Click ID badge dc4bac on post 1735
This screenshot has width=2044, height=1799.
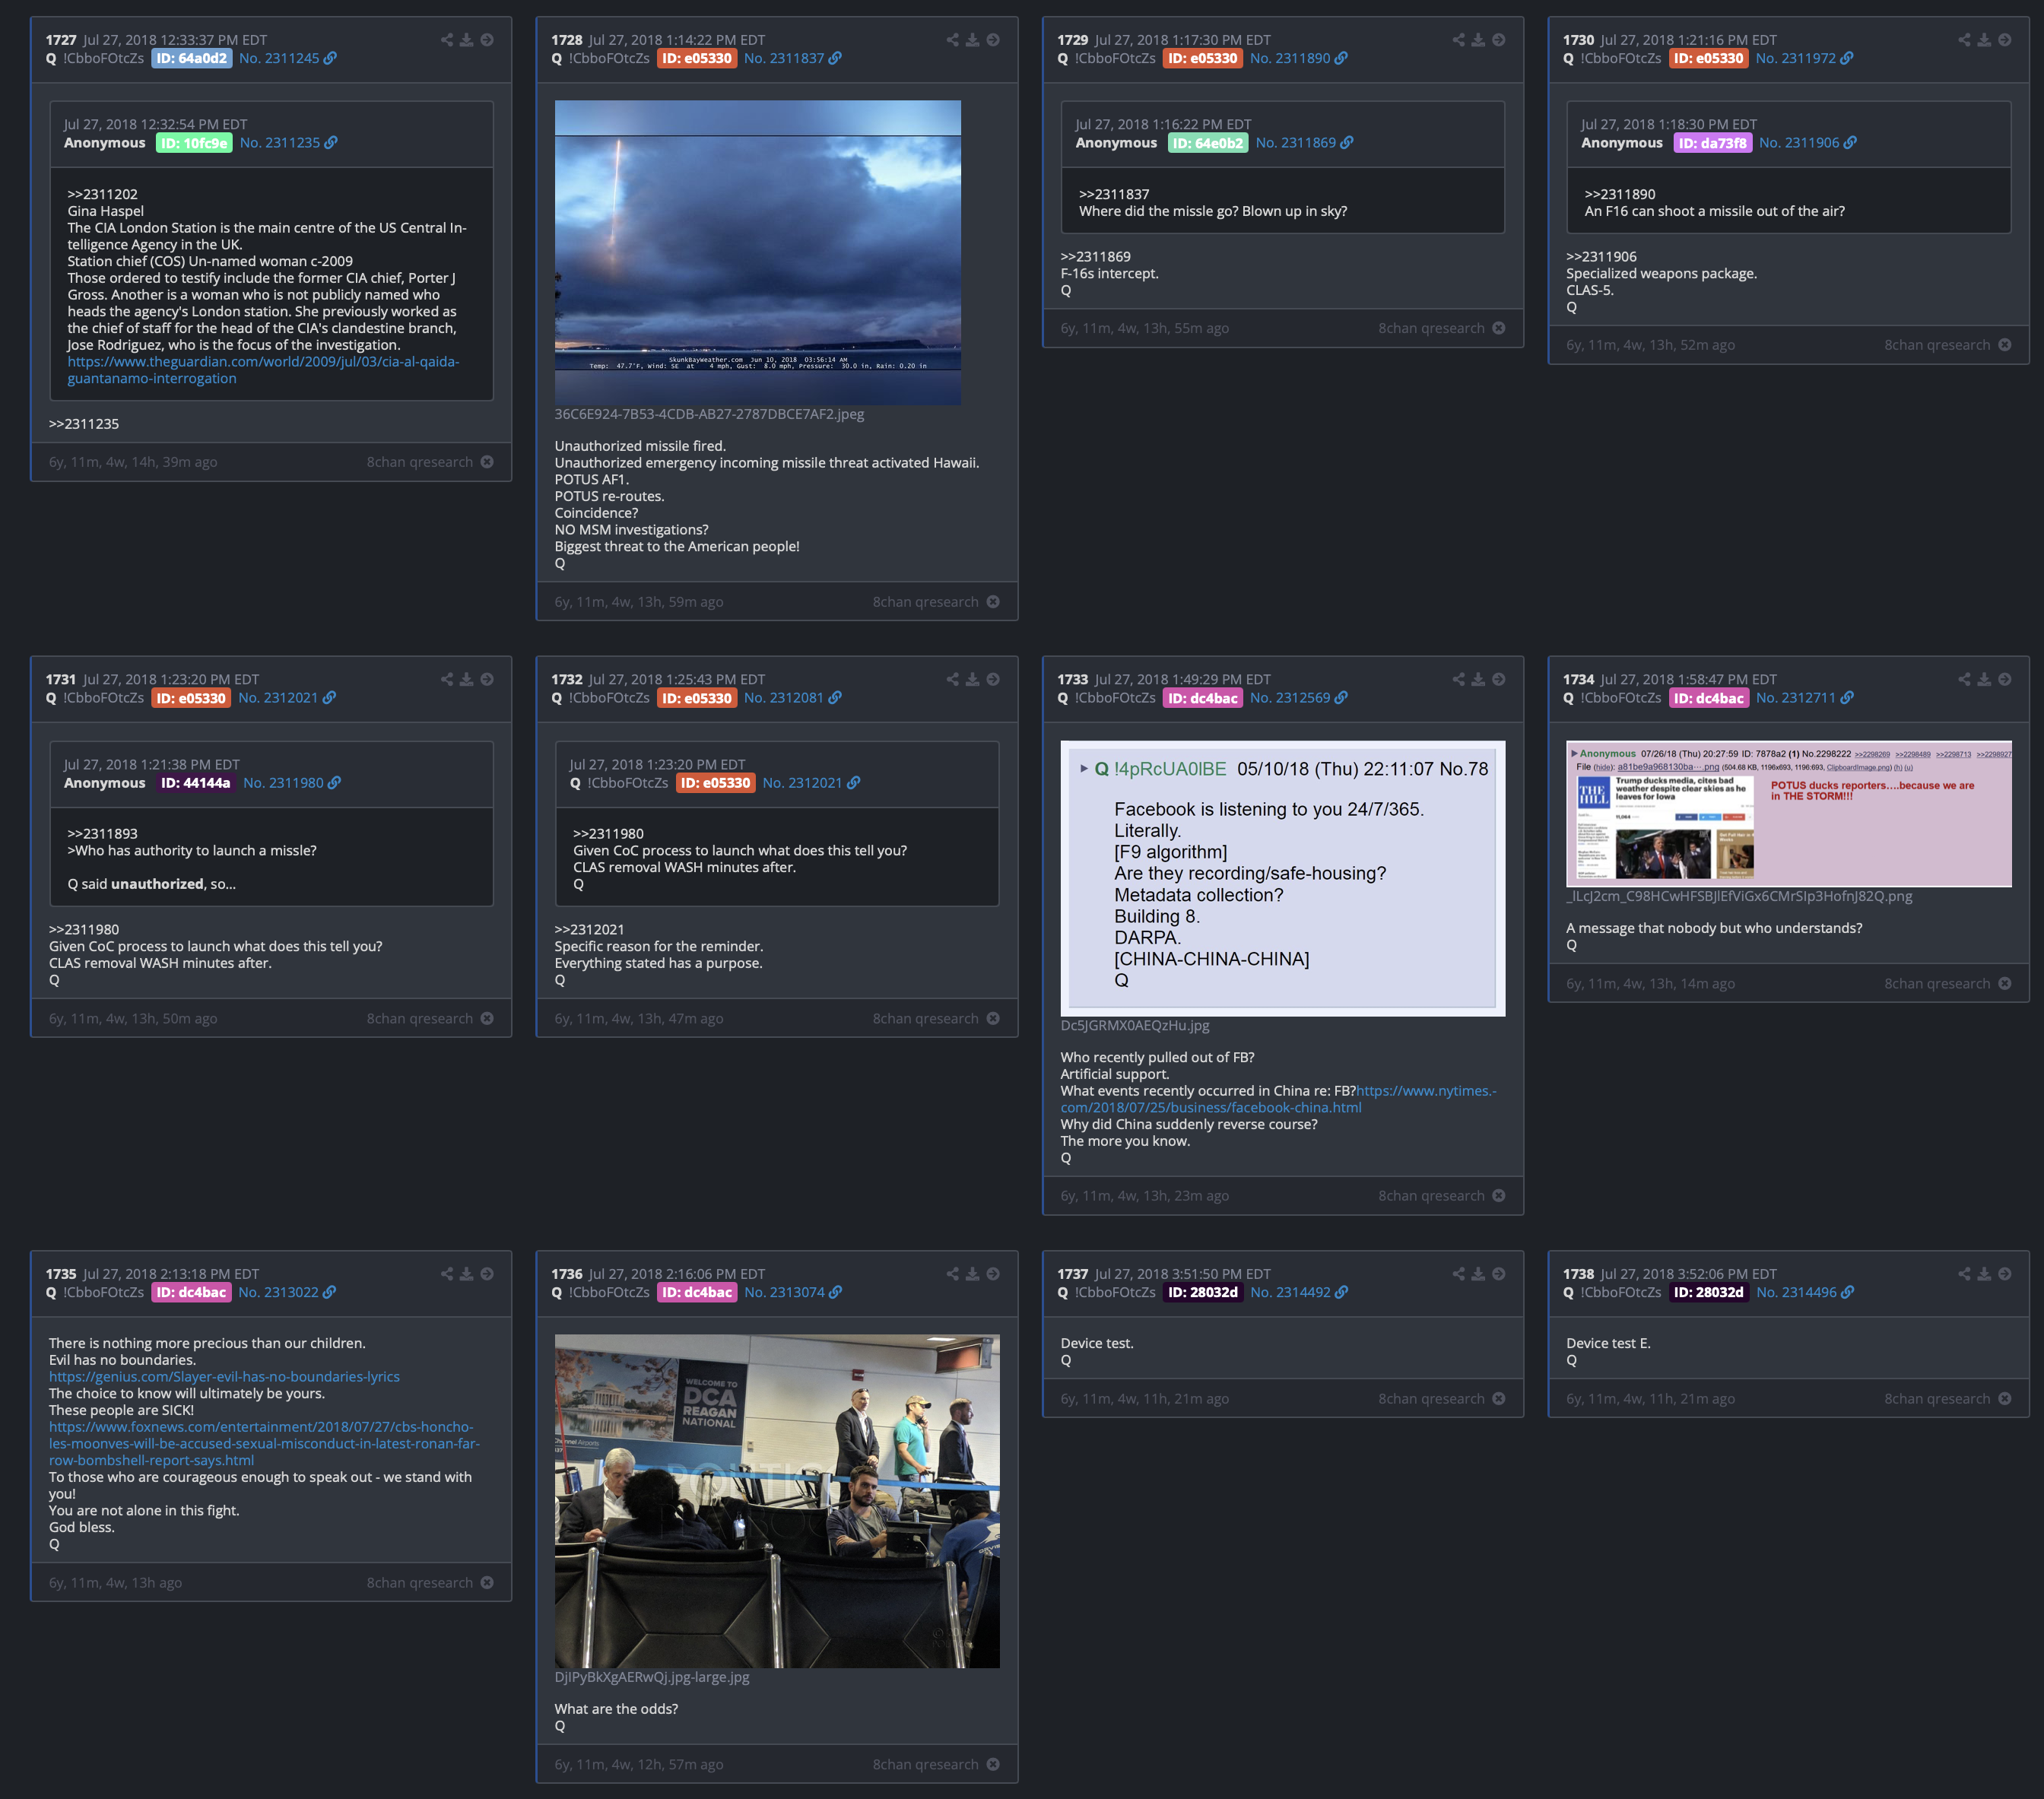(x=191, y=1293)
